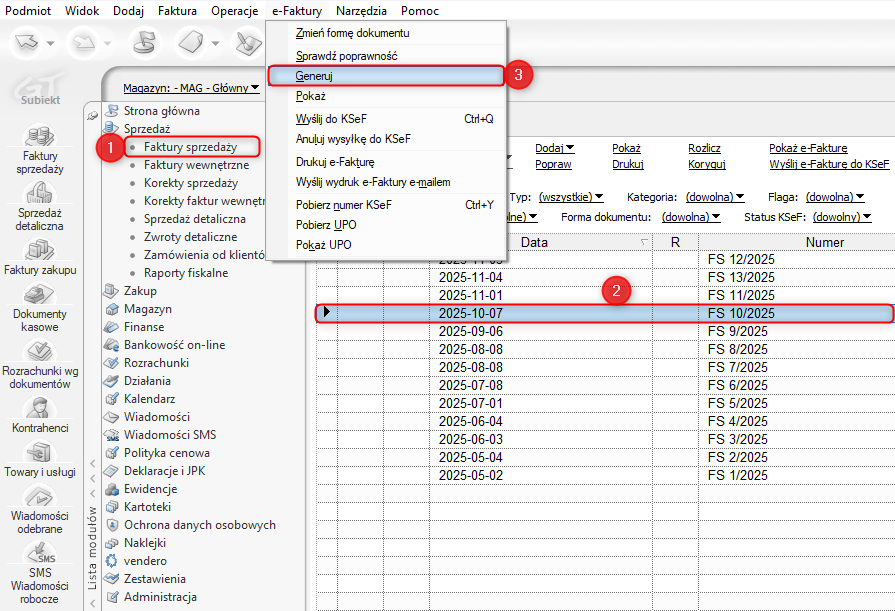This screenshot has width=895, height=611.
Task: Open Dokumenty kasowe shortcut icon
Action: click(x=40, y=295)
